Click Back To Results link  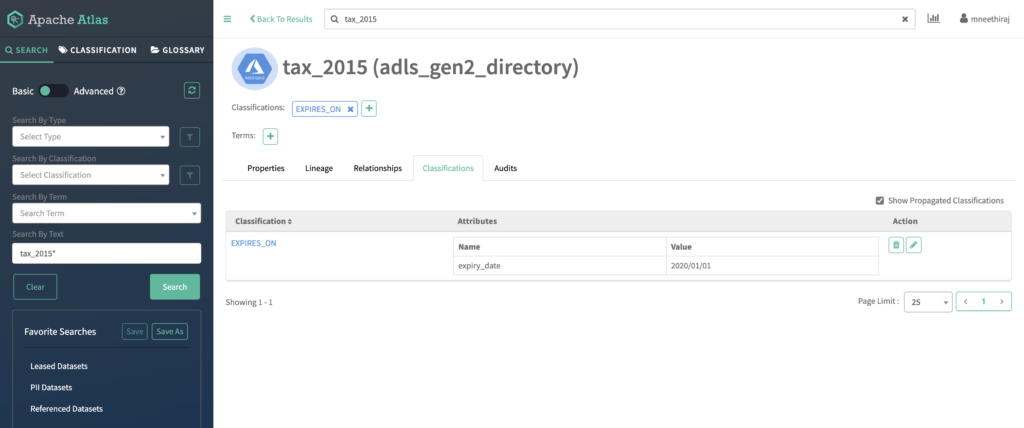click(281, 19)
